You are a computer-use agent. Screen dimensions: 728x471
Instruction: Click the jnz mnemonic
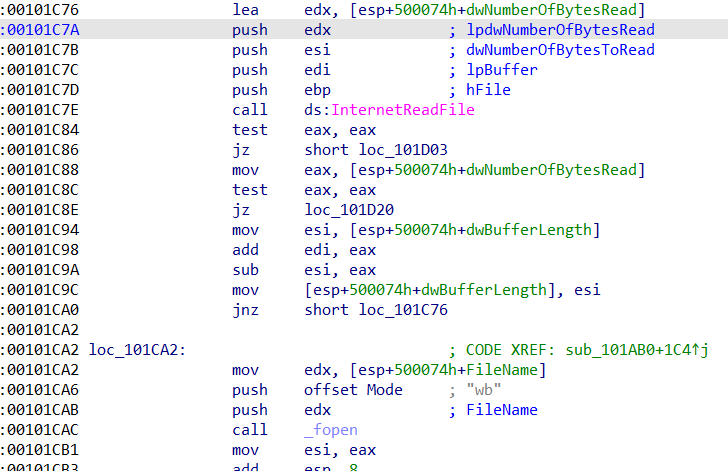246,309
